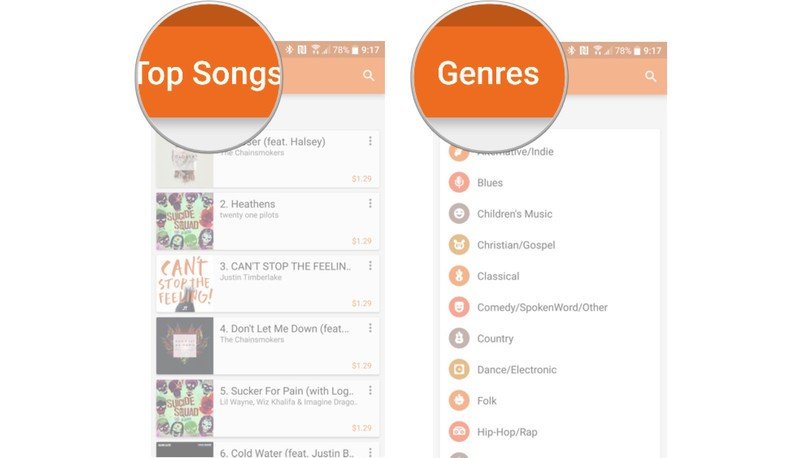Image resolution: width=800 pixels, height=458 pixels.
Task: Buy Heathens for $1.29
Action: click(361, 241)
